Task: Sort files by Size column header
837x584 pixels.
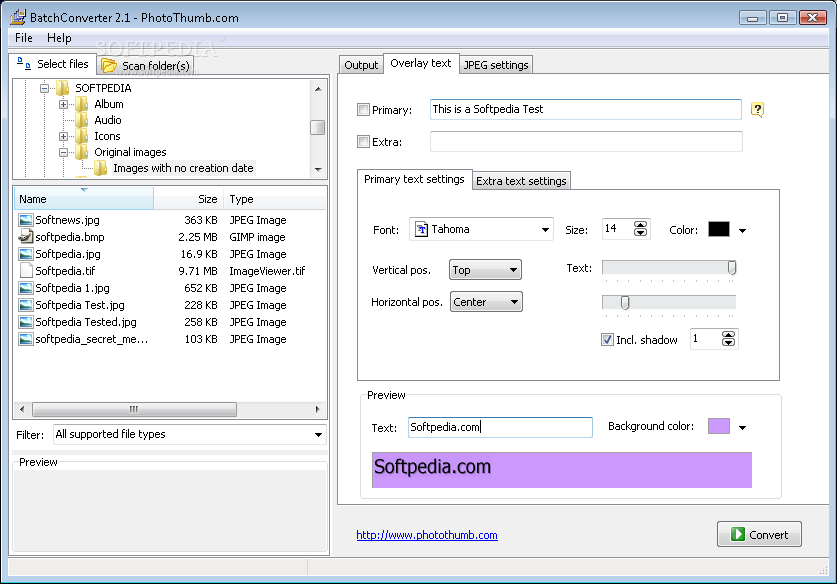Action: point(188,199)
